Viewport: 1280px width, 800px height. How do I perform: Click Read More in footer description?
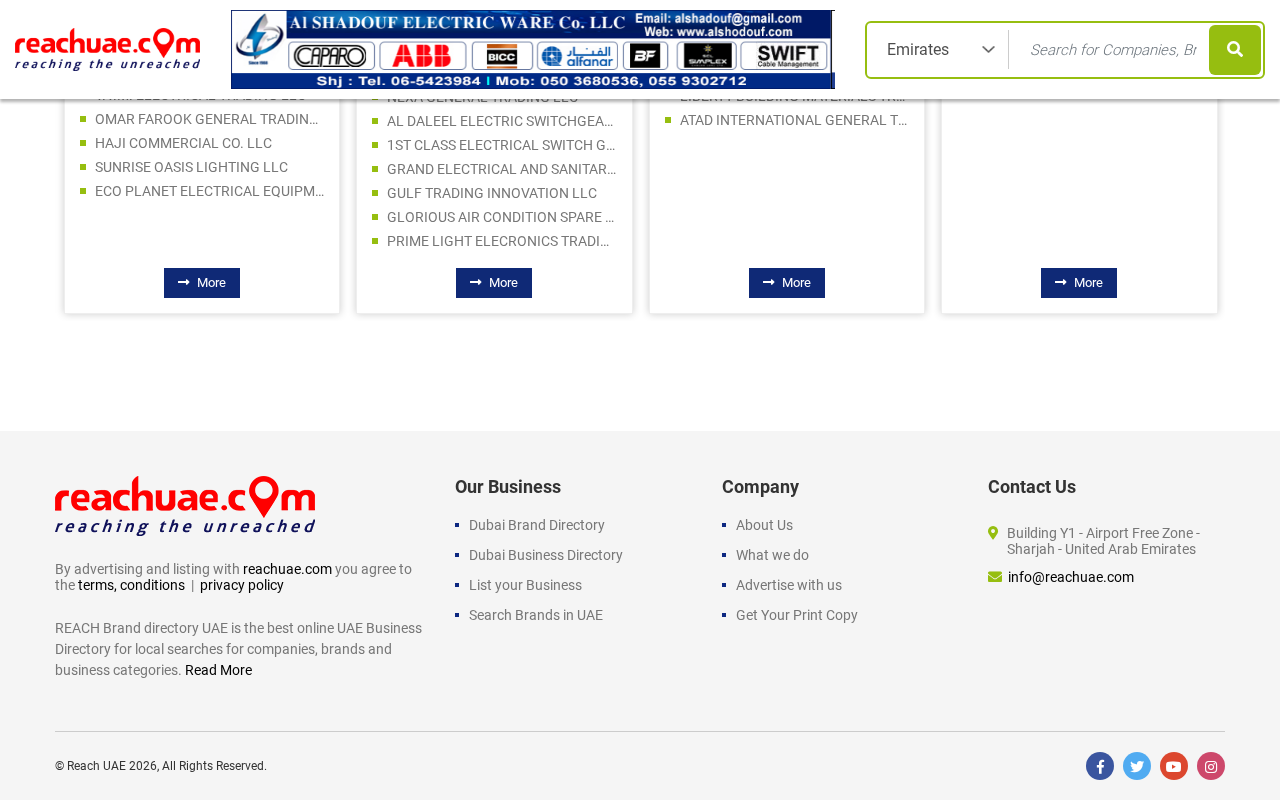click(x=218, y=670)
